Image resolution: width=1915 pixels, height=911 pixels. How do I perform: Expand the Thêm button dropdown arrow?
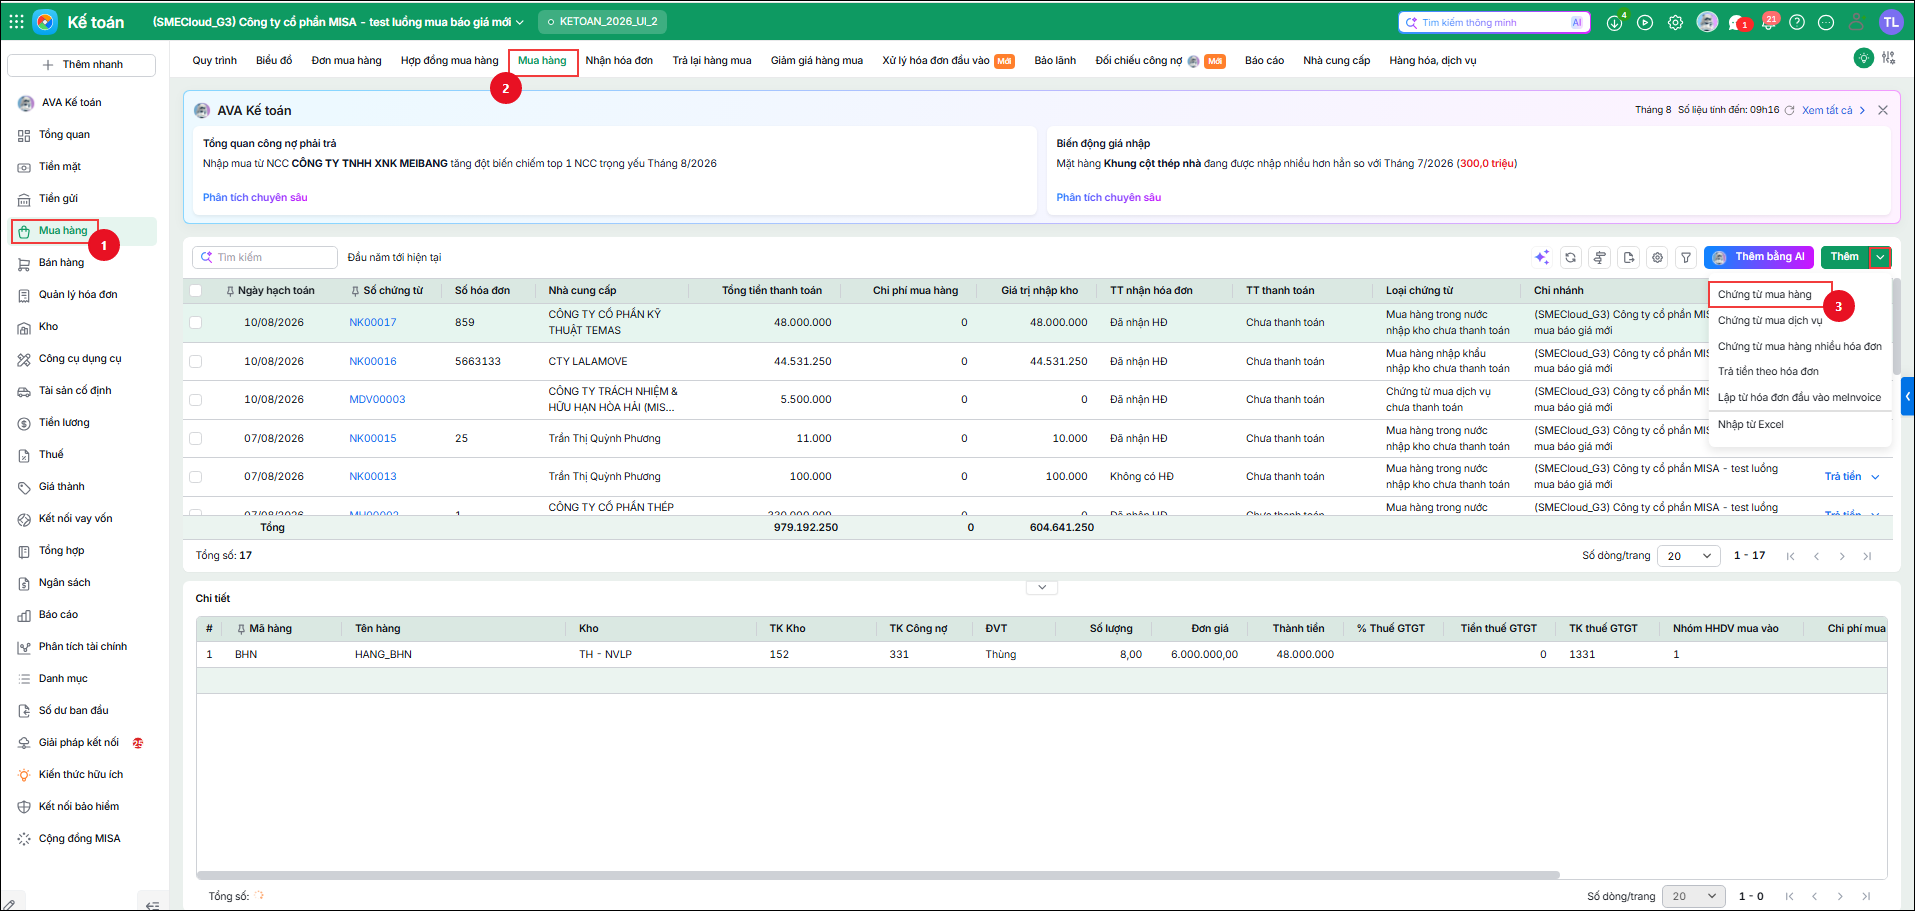[x=1880, y=257]
